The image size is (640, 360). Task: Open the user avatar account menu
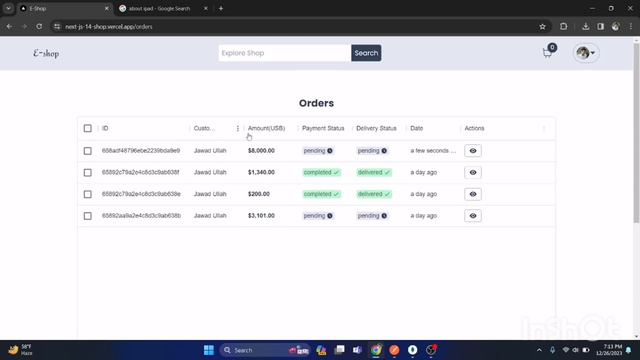point(586,53)
